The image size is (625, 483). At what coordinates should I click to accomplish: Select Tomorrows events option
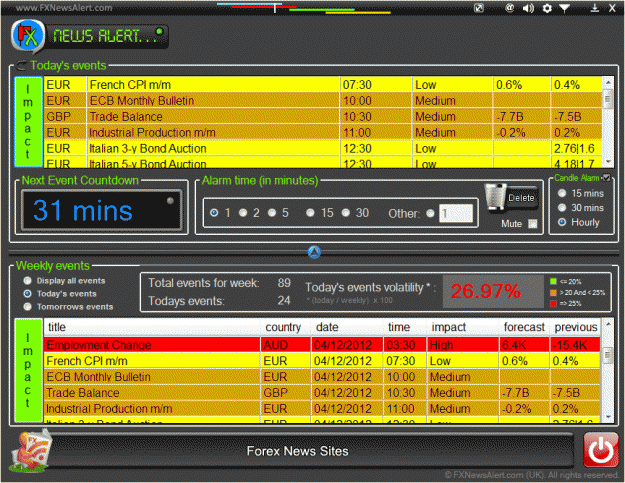coord(28,306)
